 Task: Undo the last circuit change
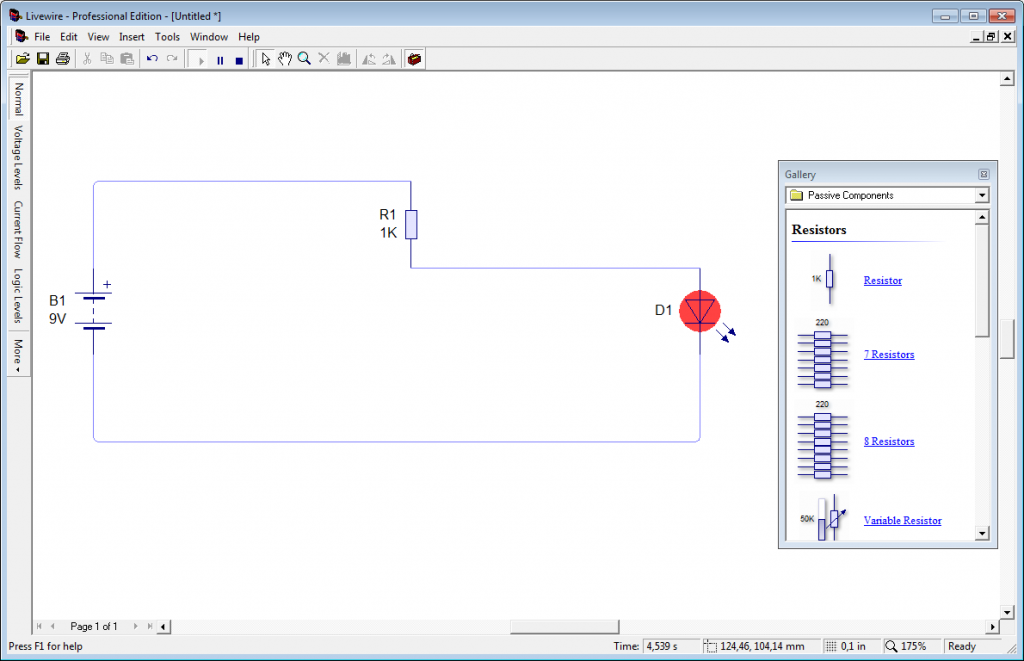click(150, 59)
